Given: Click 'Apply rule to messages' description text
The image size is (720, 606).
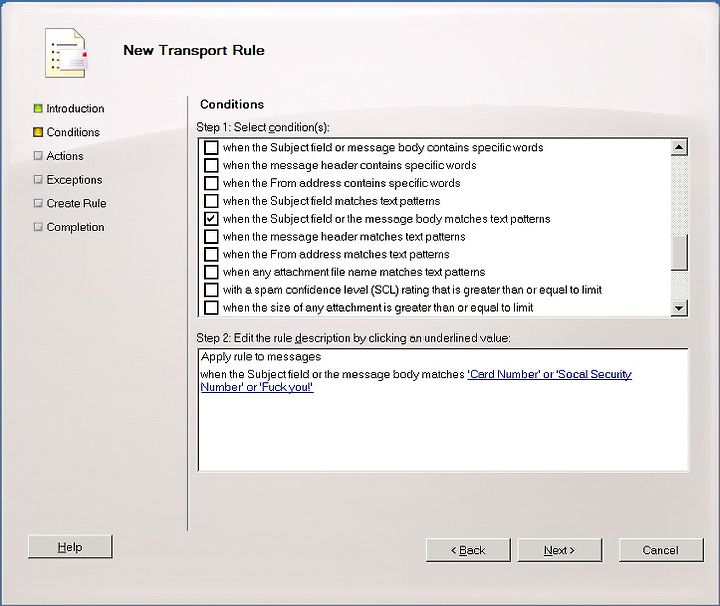Looking at the screenshot, I should point(261,357).
